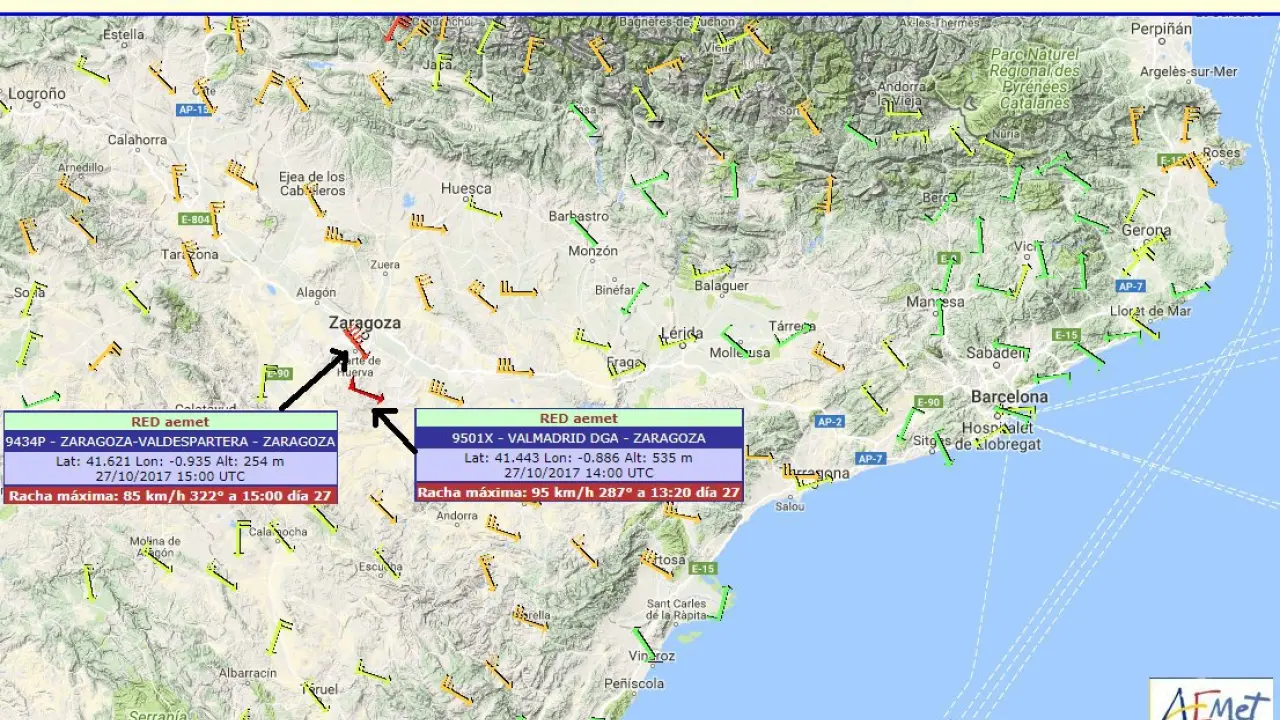Click the Lérida city label

point(682,333)
